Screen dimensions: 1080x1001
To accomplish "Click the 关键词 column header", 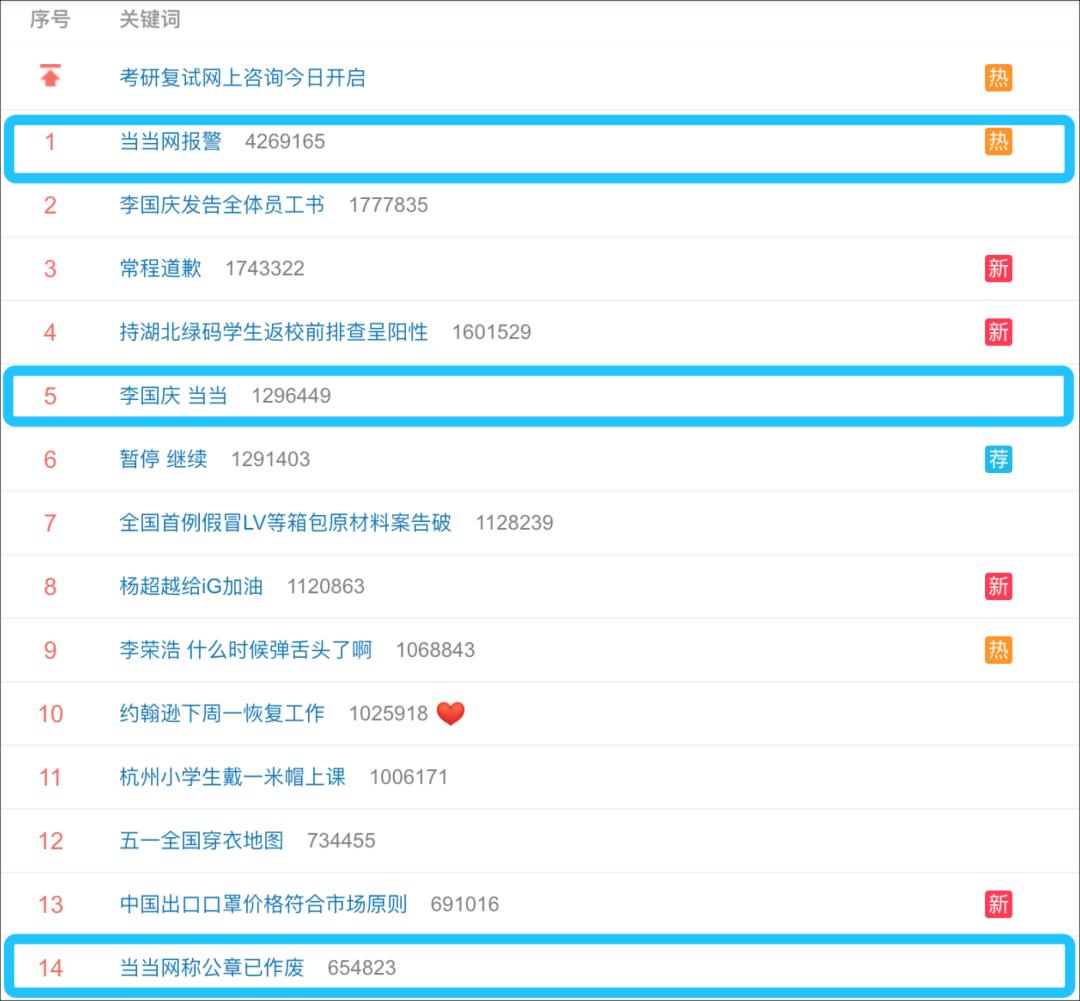I will pyautogui.click(x=150, y=19).
